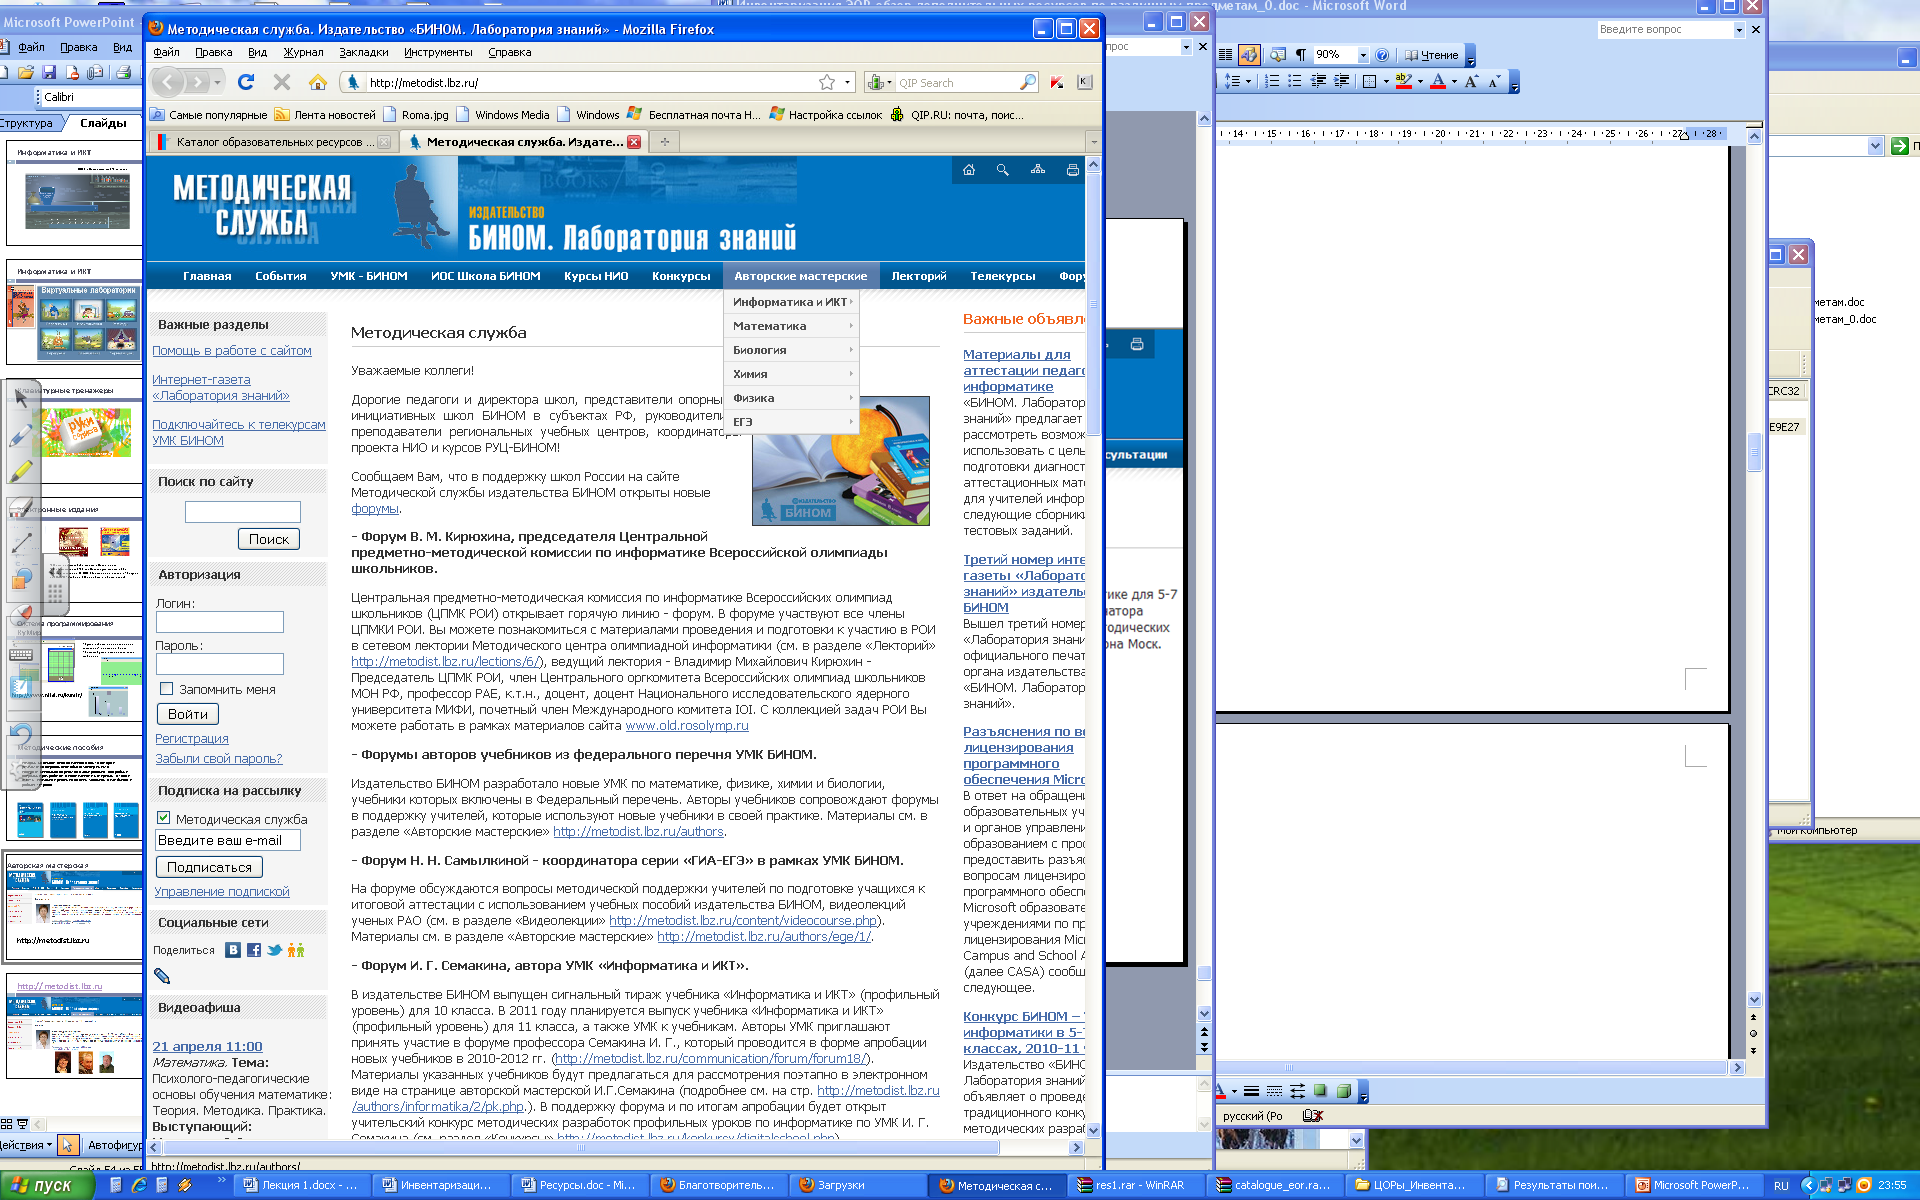Click Word highlight color swatch button
Screen dimensions: 1920x1200
pyautogui.click(x=1404, y=82)
